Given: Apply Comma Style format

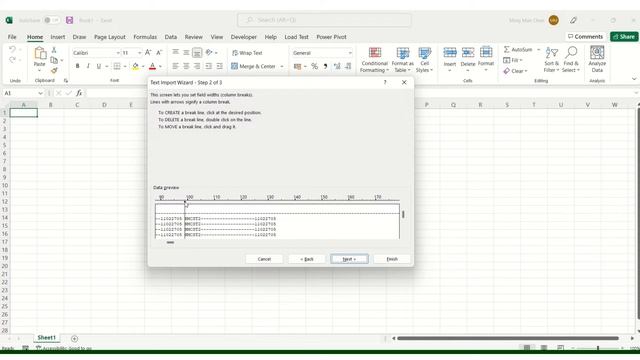Looking at the screenshot, I should (x=325, y=66).
